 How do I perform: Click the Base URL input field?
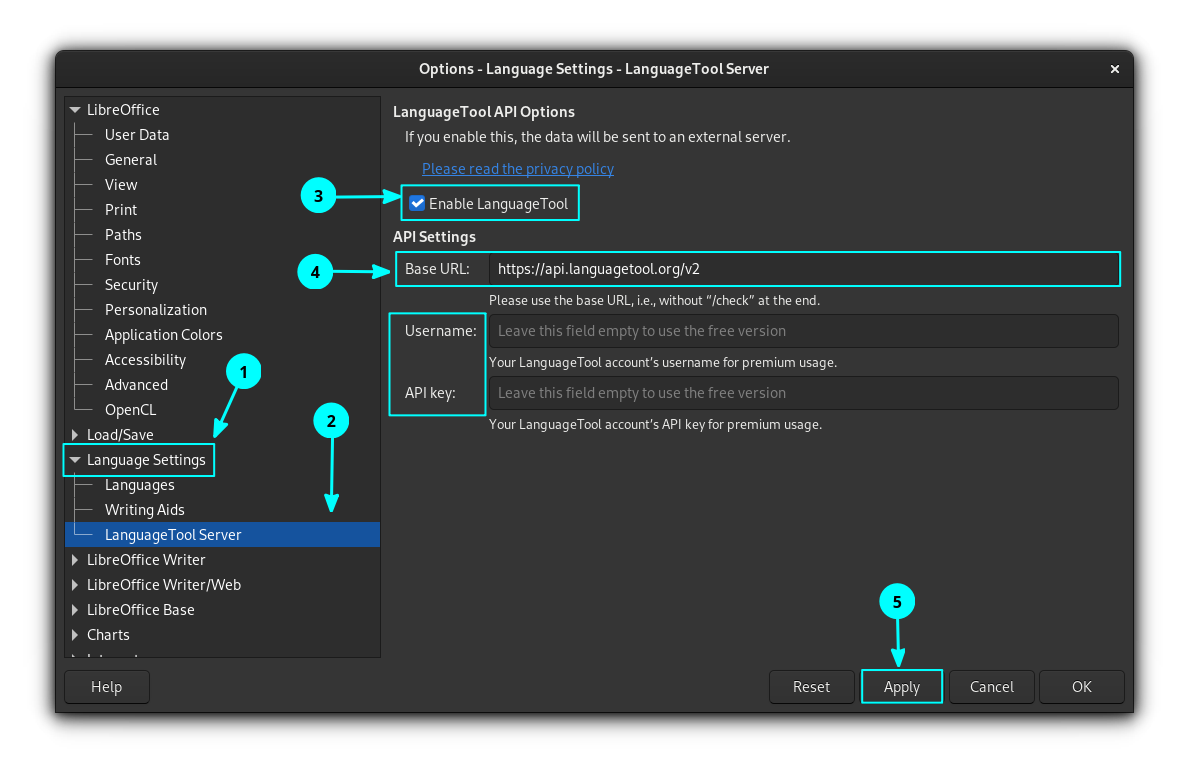coord(804,269)
